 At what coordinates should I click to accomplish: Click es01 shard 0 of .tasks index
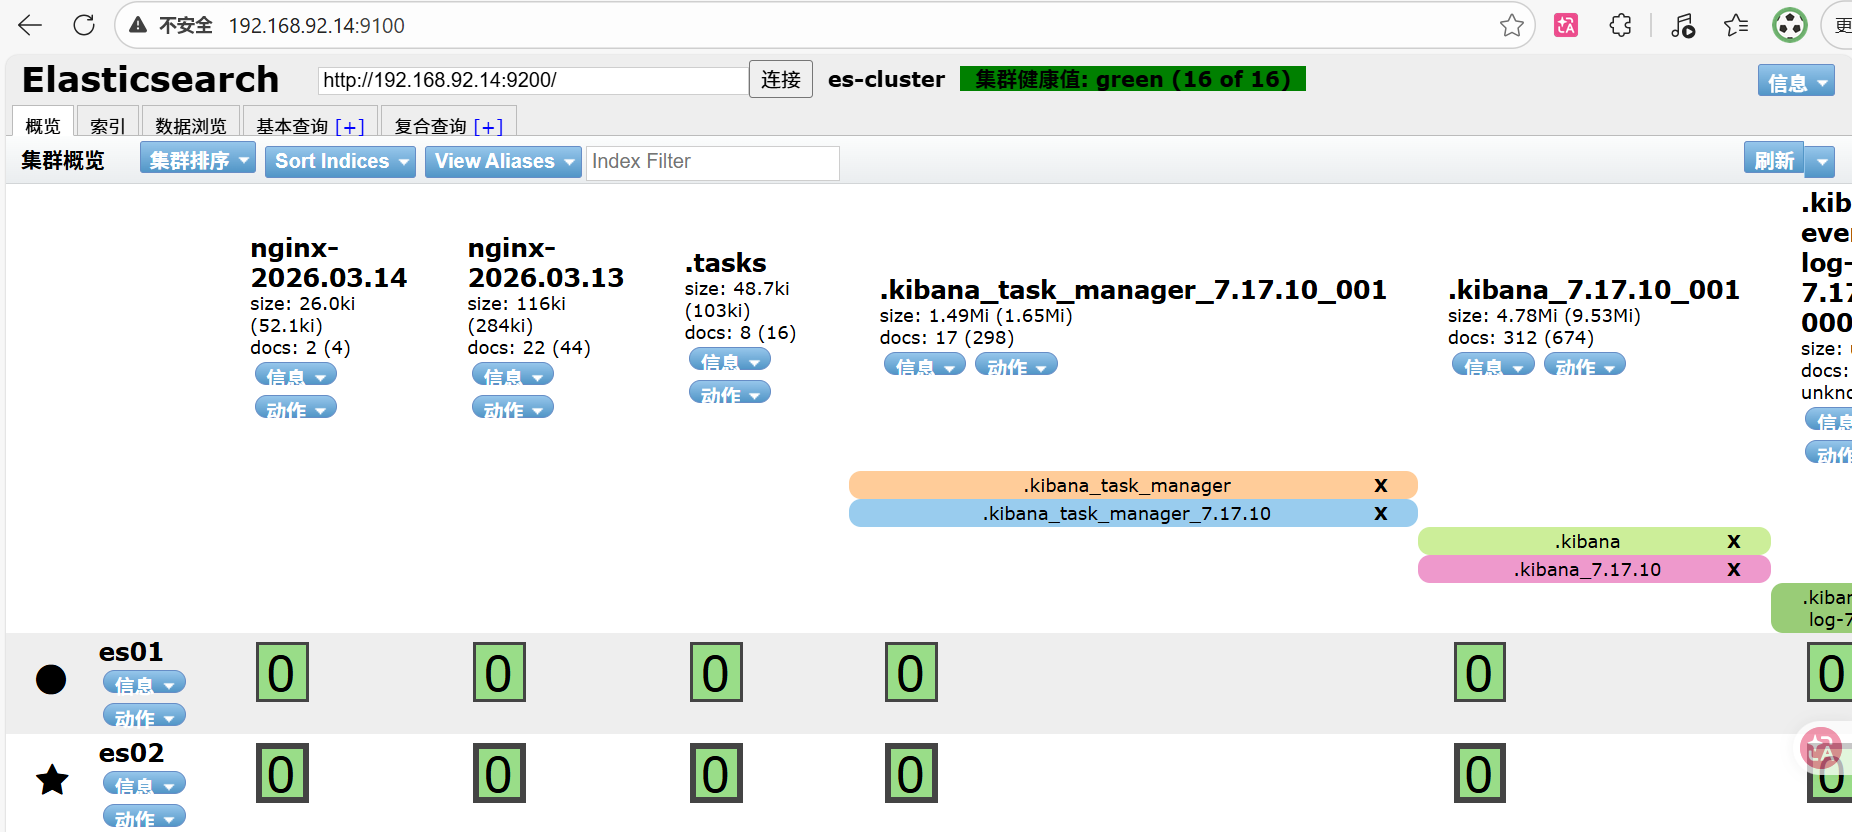click(716, 672)
